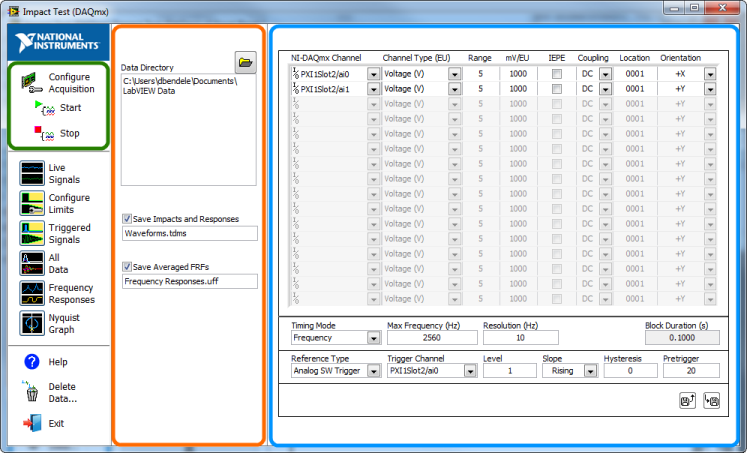
Task: Click the Exit label
Action: 56,423
